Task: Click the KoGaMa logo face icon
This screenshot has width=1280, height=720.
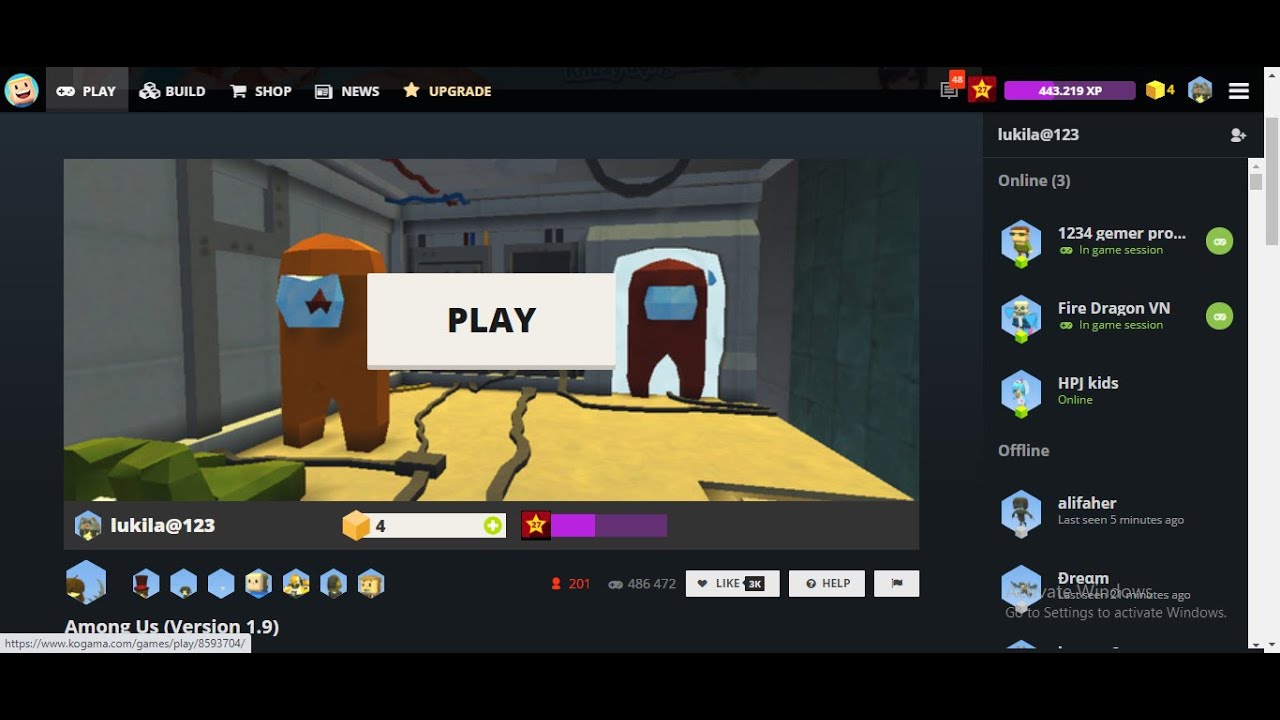Action: point(21,90)
